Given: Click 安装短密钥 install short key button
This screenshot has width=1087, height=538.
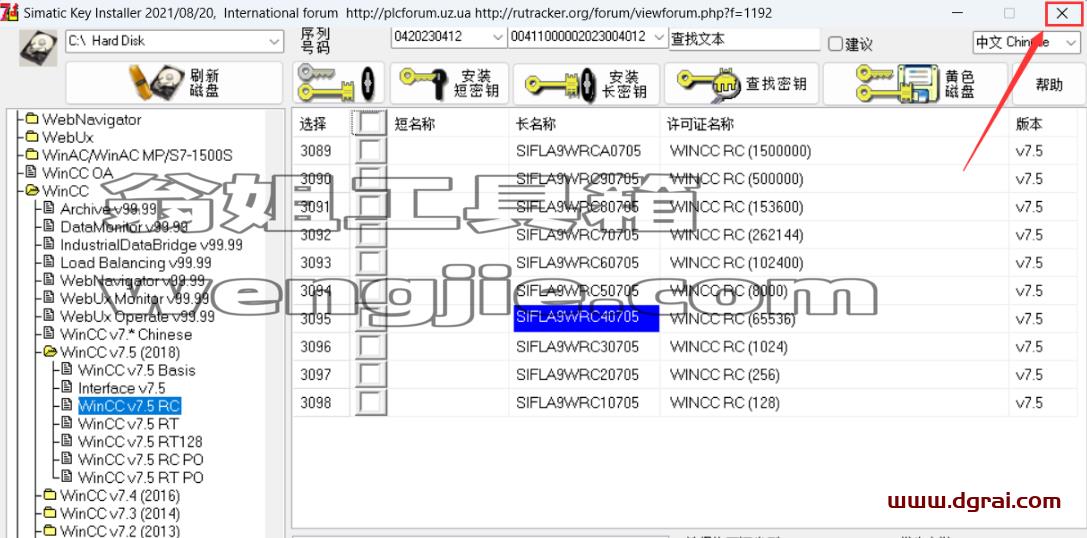Looking at the screenshot, I should [x=449, y=83].
